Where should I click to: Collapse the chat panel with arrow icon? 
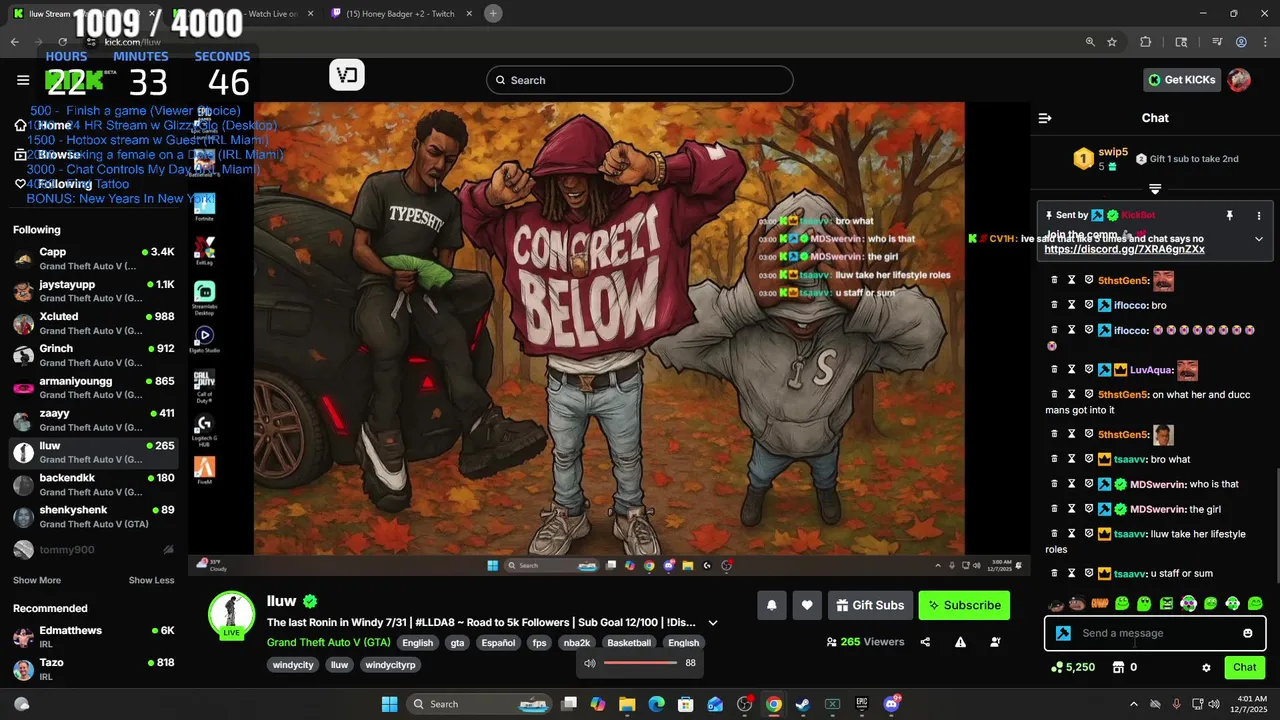tap(1045, 118)
